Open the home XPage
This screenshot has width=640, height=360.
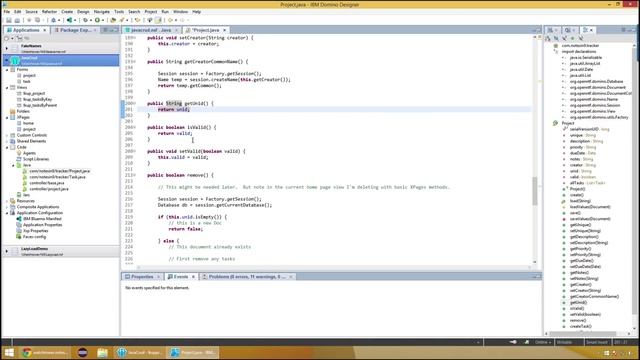pos(28,123)
